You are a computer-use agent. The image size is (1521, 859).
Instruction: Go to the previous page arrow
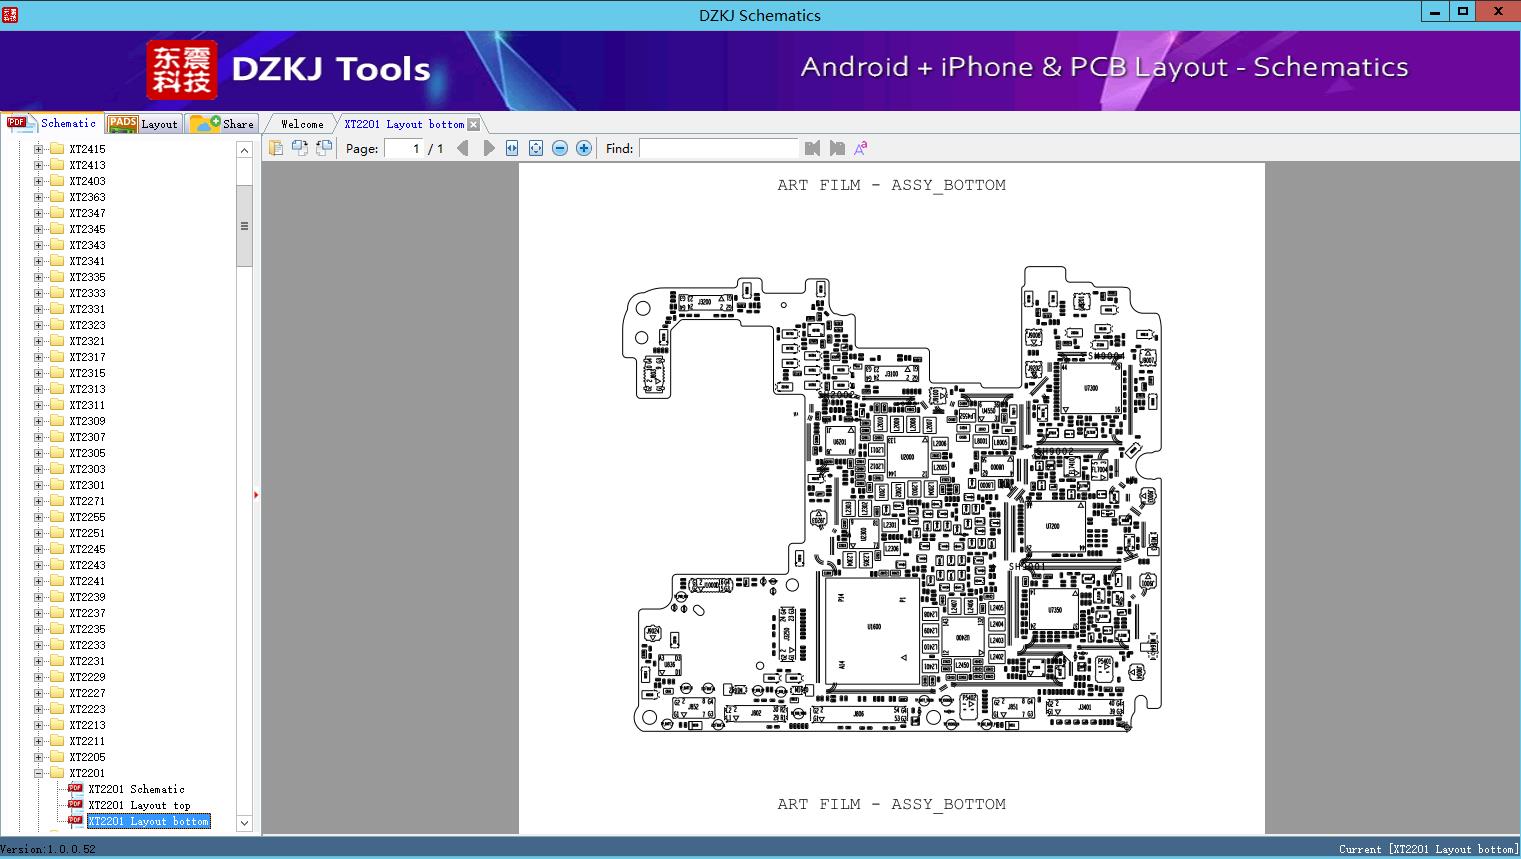[x=462, y=148]
